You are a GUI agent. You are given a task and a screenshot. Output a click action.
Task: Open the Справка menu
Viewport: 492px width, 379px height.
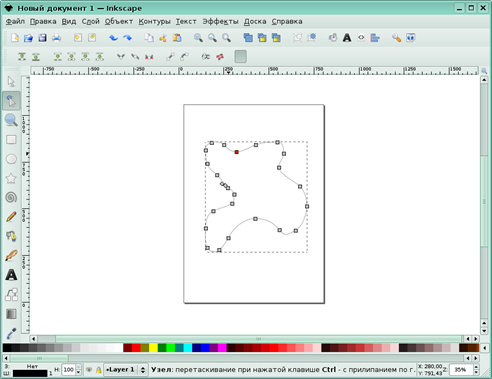tap(287, 21)
